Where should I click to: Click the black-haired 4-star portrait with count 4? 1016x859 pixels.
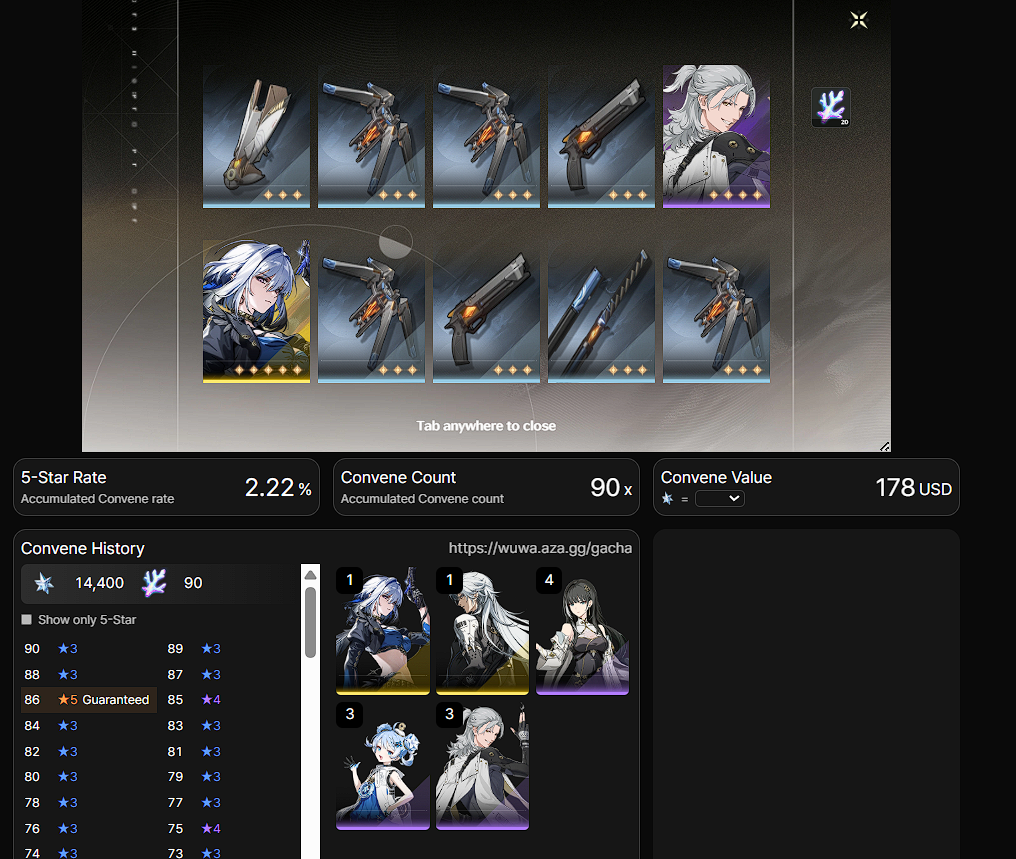pyautogui.click(x=583, y=630)
